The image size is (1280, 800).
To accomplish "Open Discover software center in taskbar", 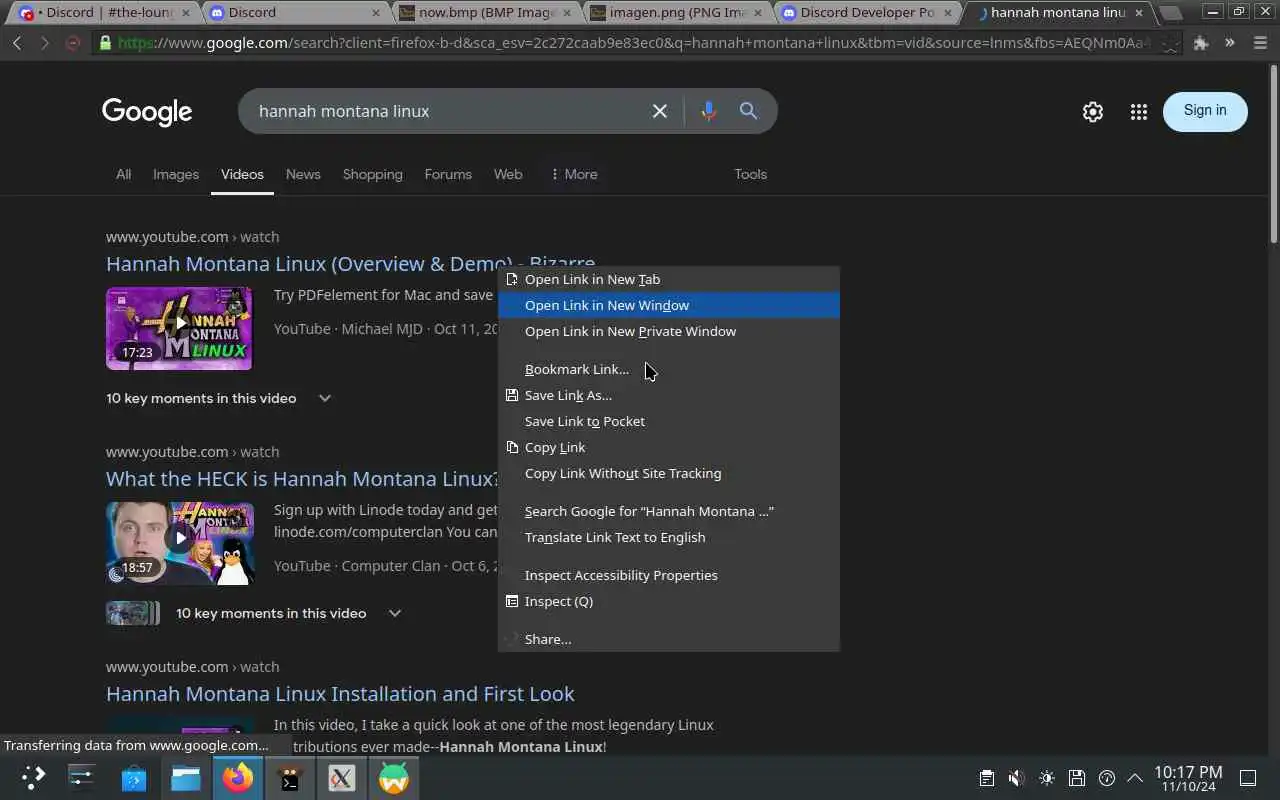I will point(134,778).
